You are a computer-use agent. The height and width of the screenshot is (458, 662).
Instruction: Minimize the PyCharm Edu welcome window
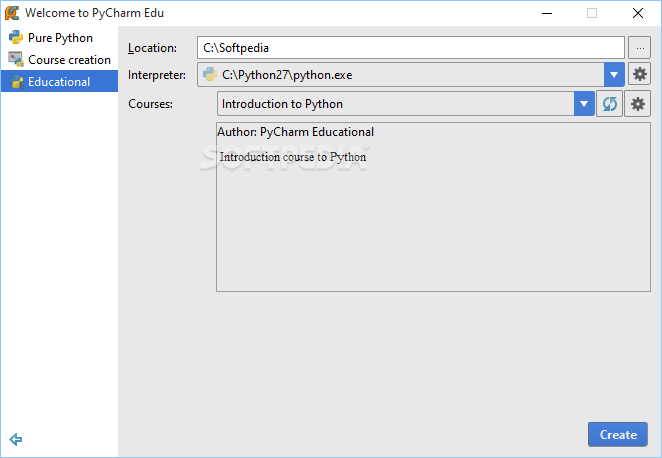point(547,13)
